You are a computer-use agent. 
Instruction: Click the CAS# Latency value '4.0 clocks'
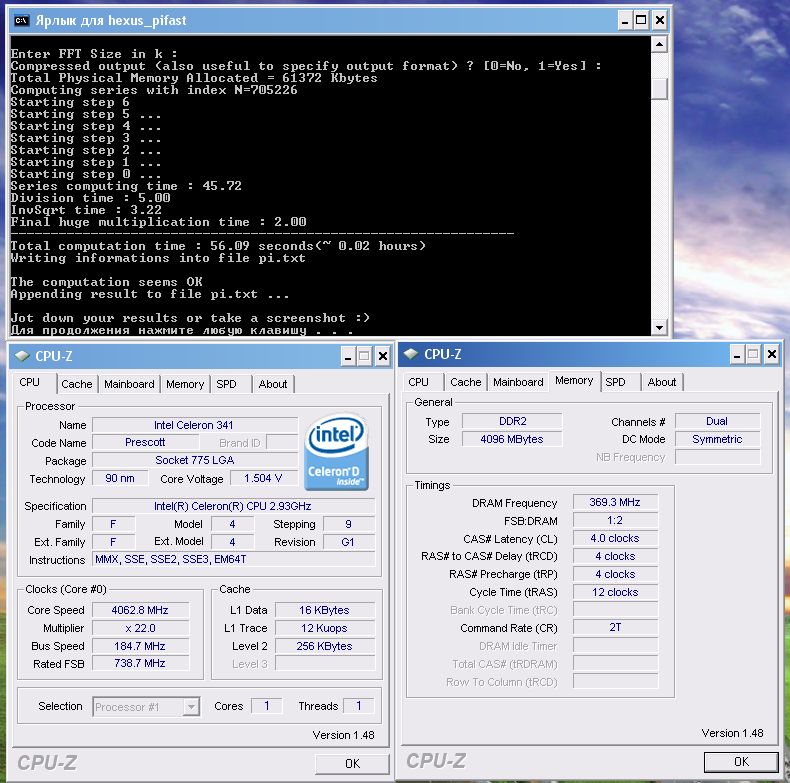(x=615, y=538)
